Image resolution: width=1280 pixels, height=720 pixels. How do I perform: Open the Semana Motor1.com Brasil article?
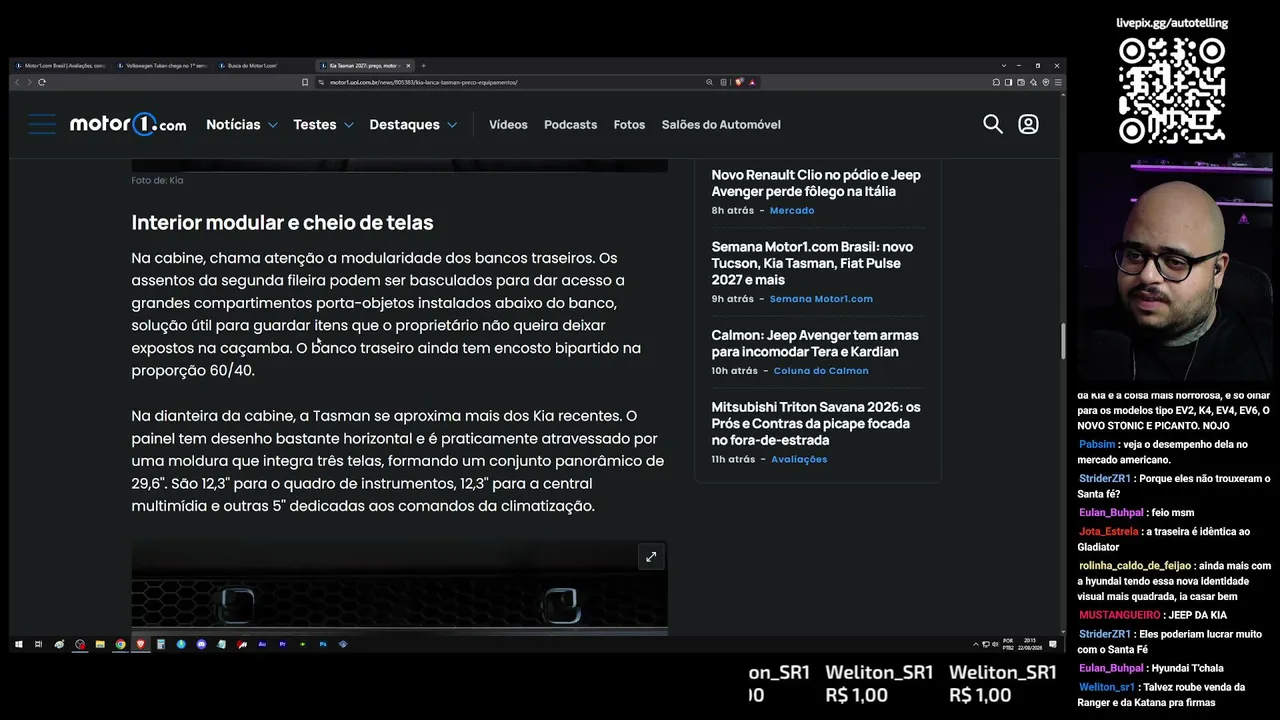(x=812, y=263)
